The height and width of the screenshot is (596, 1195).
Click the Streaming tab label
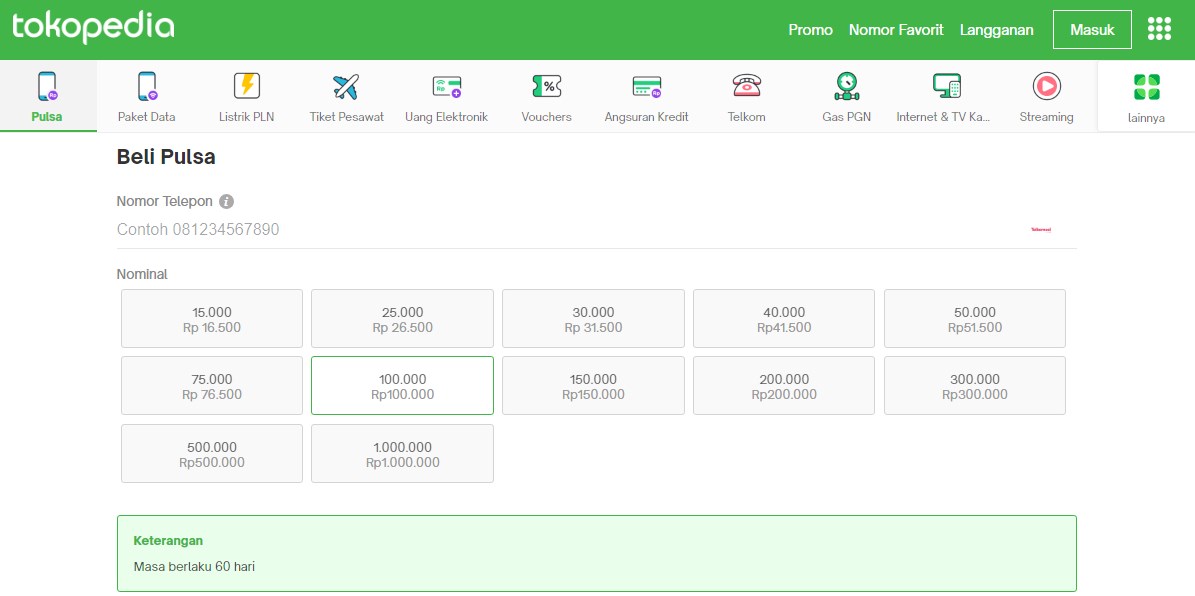pos(1046,117)
